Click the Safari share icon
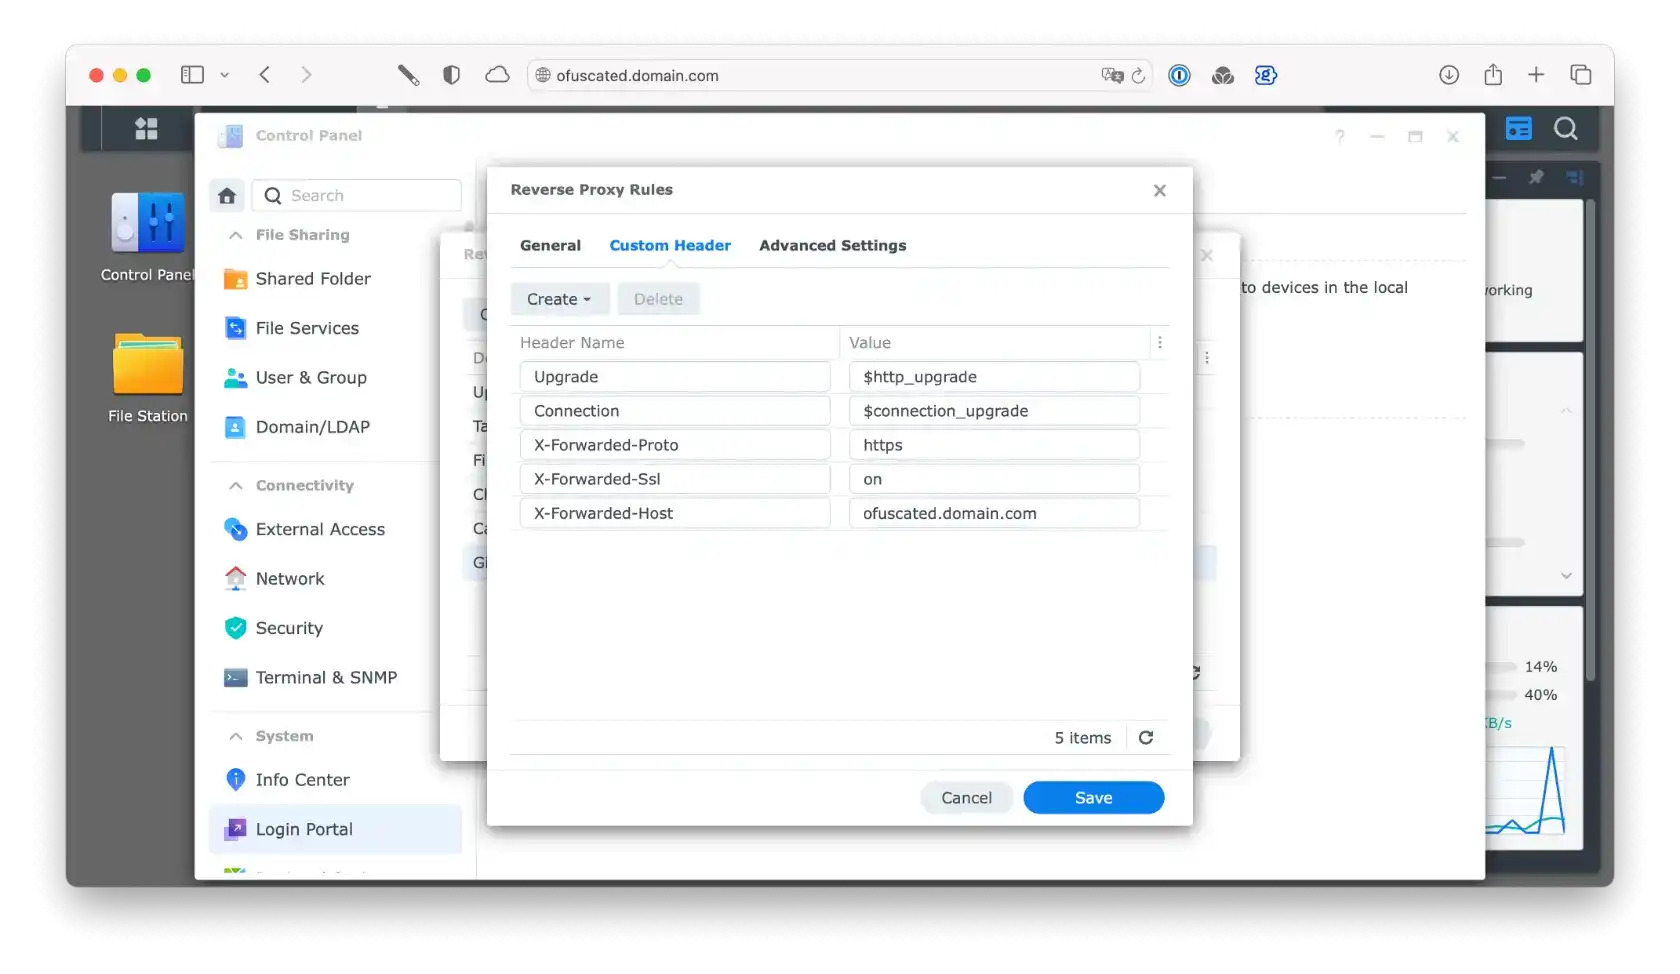Screen dimensions: 1680x974 click(x=1493, y=75)
